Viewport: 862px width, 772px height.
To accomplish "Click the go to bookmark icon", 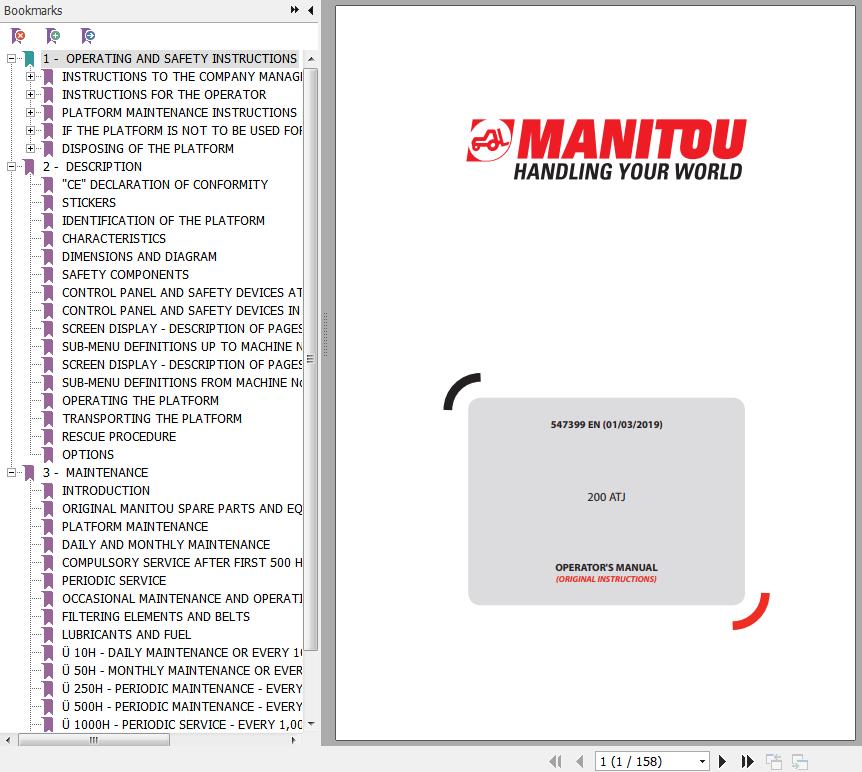I will (x=88, y=36).
